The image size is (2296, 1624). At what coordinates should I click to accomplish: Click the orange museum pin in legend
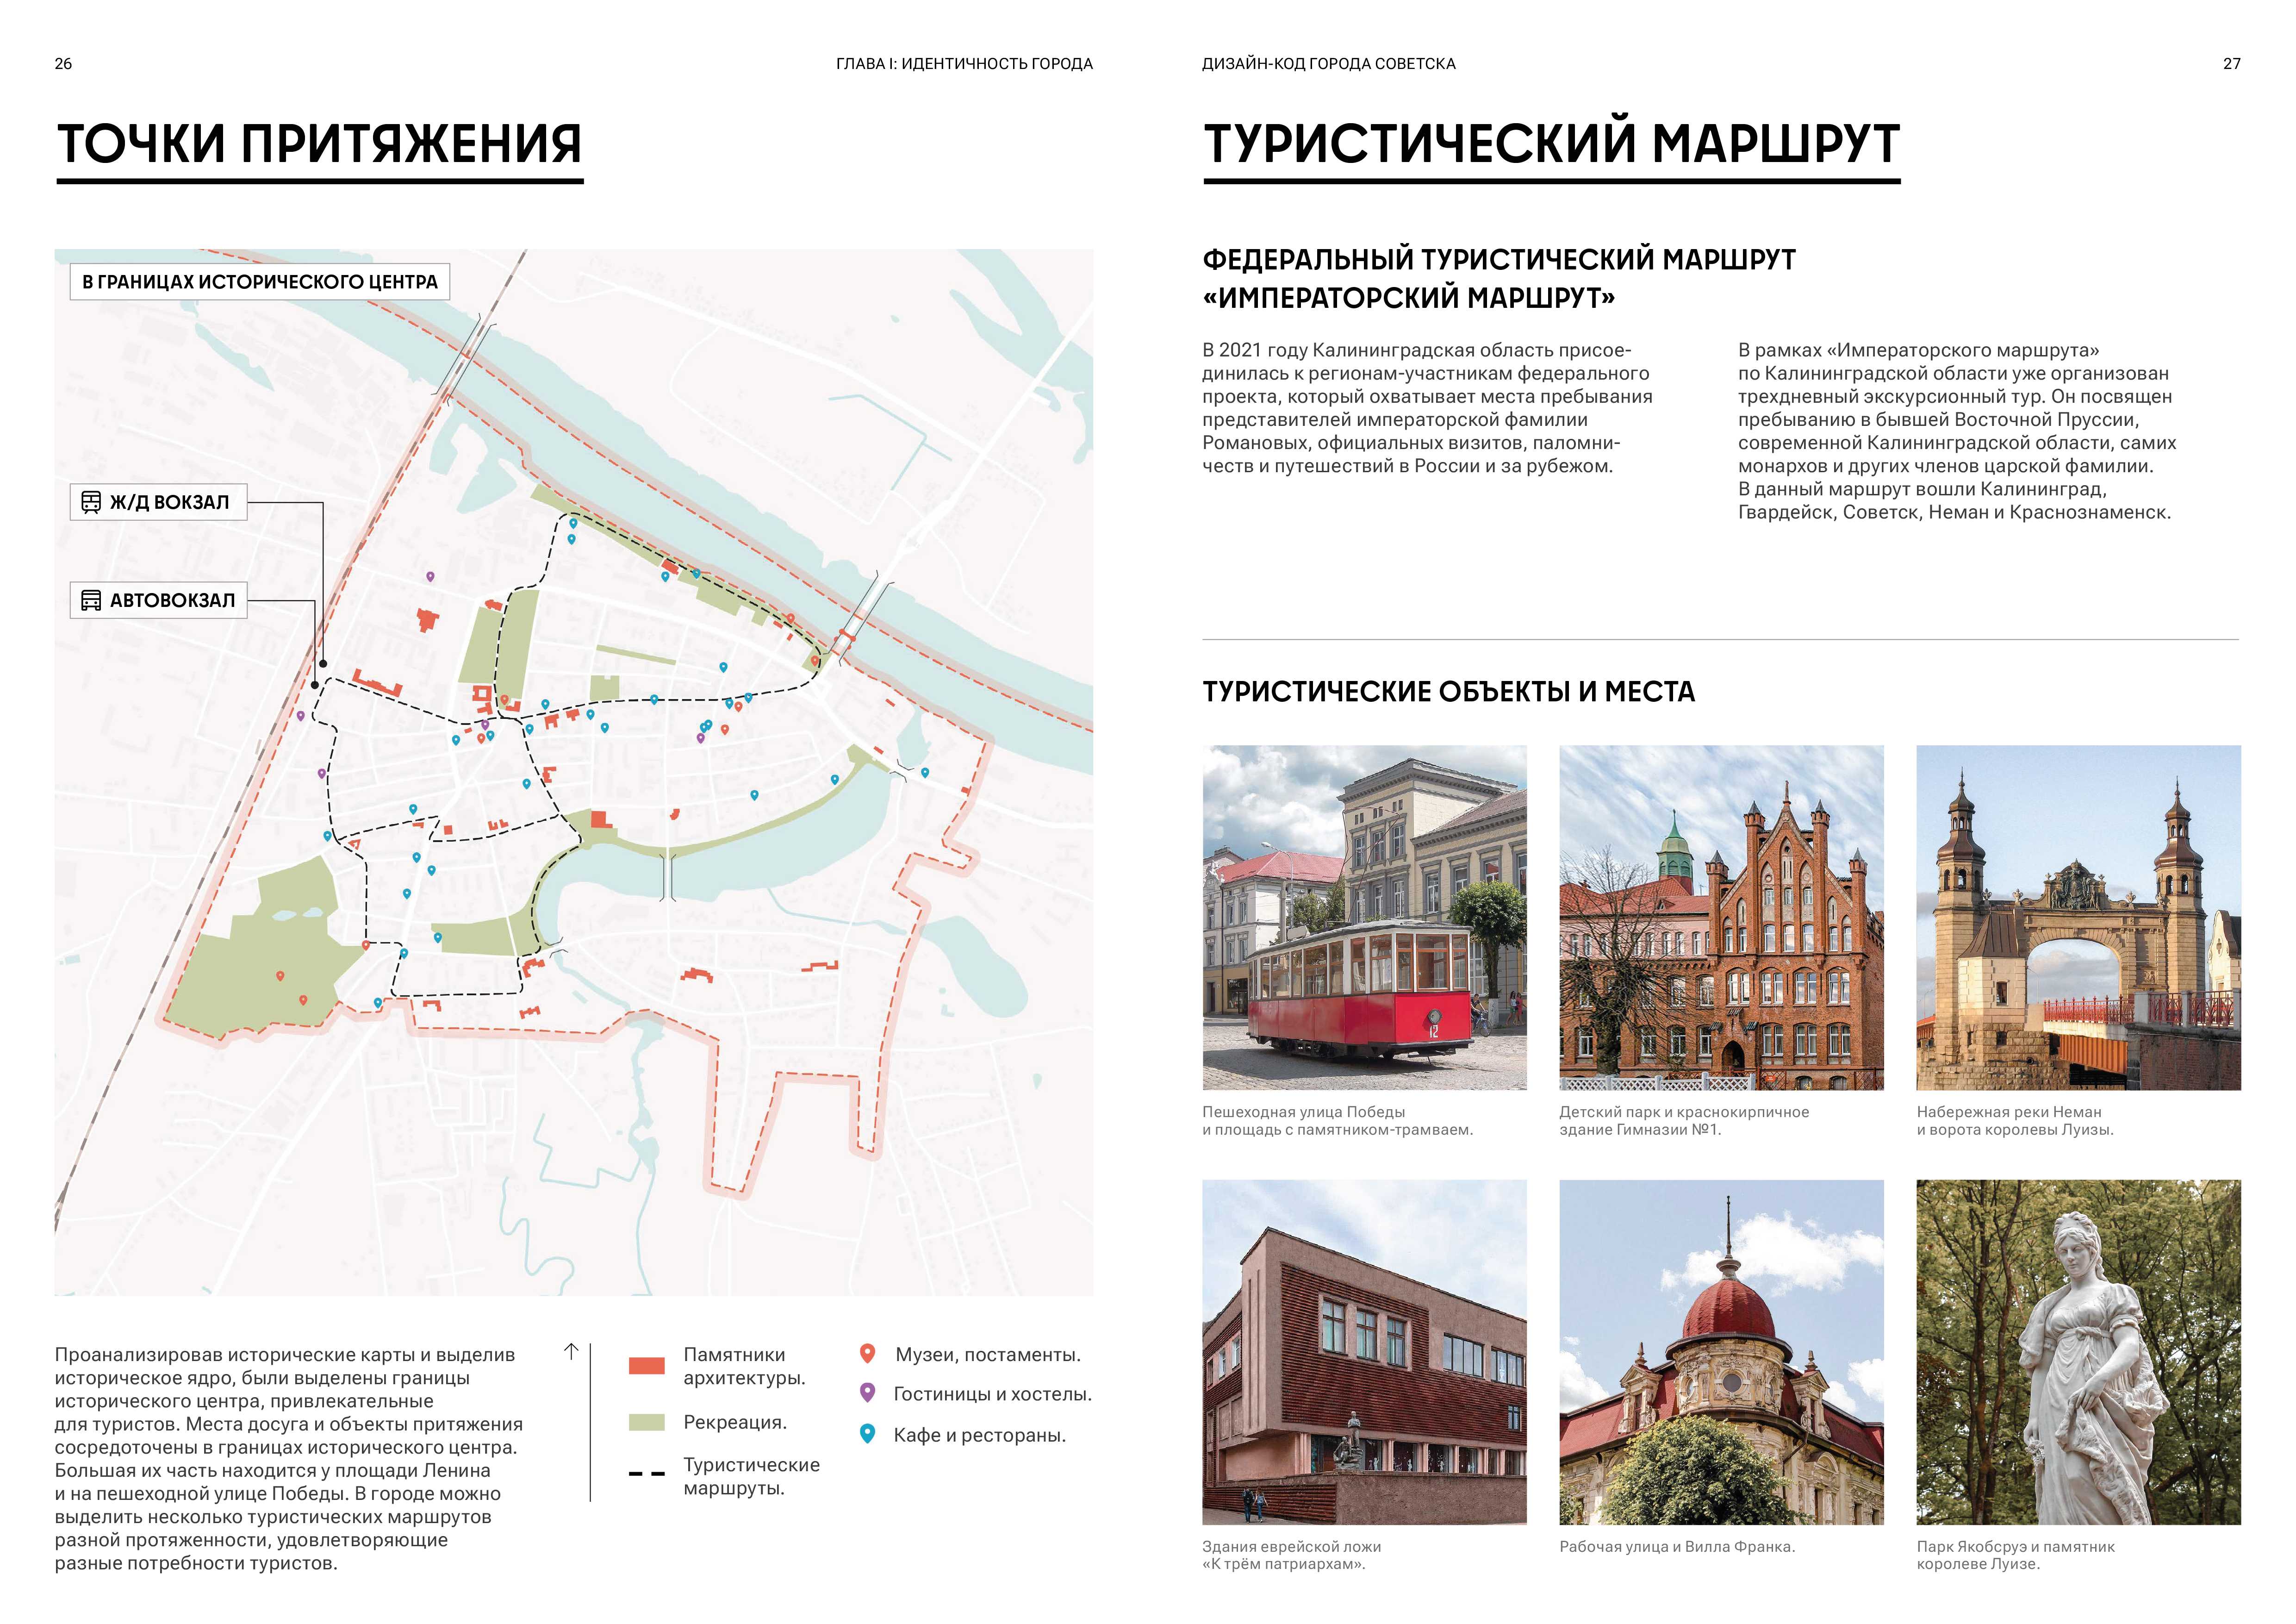pyautogui.click(x=867, y=1353)
